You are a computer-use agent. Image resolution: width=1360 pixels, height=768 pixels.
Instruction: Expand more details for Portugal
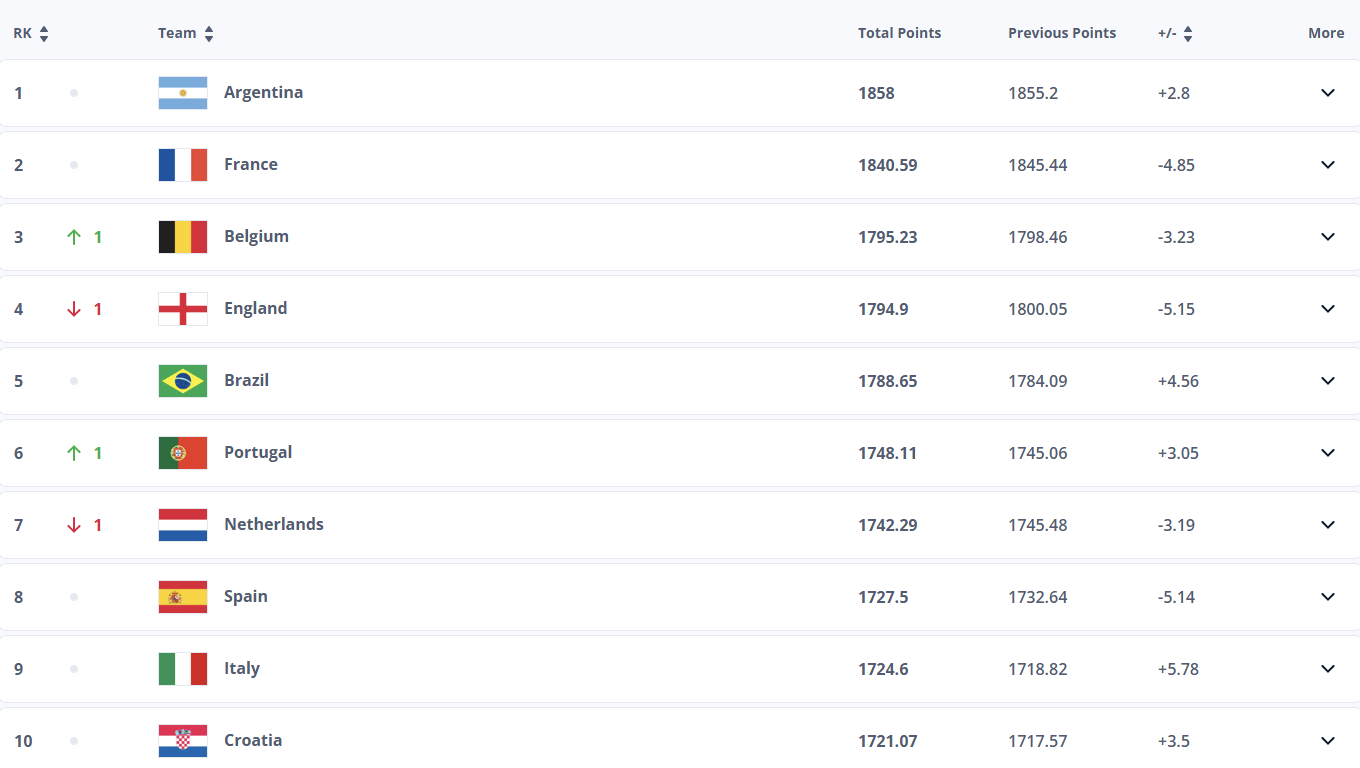coord(1328,453)
